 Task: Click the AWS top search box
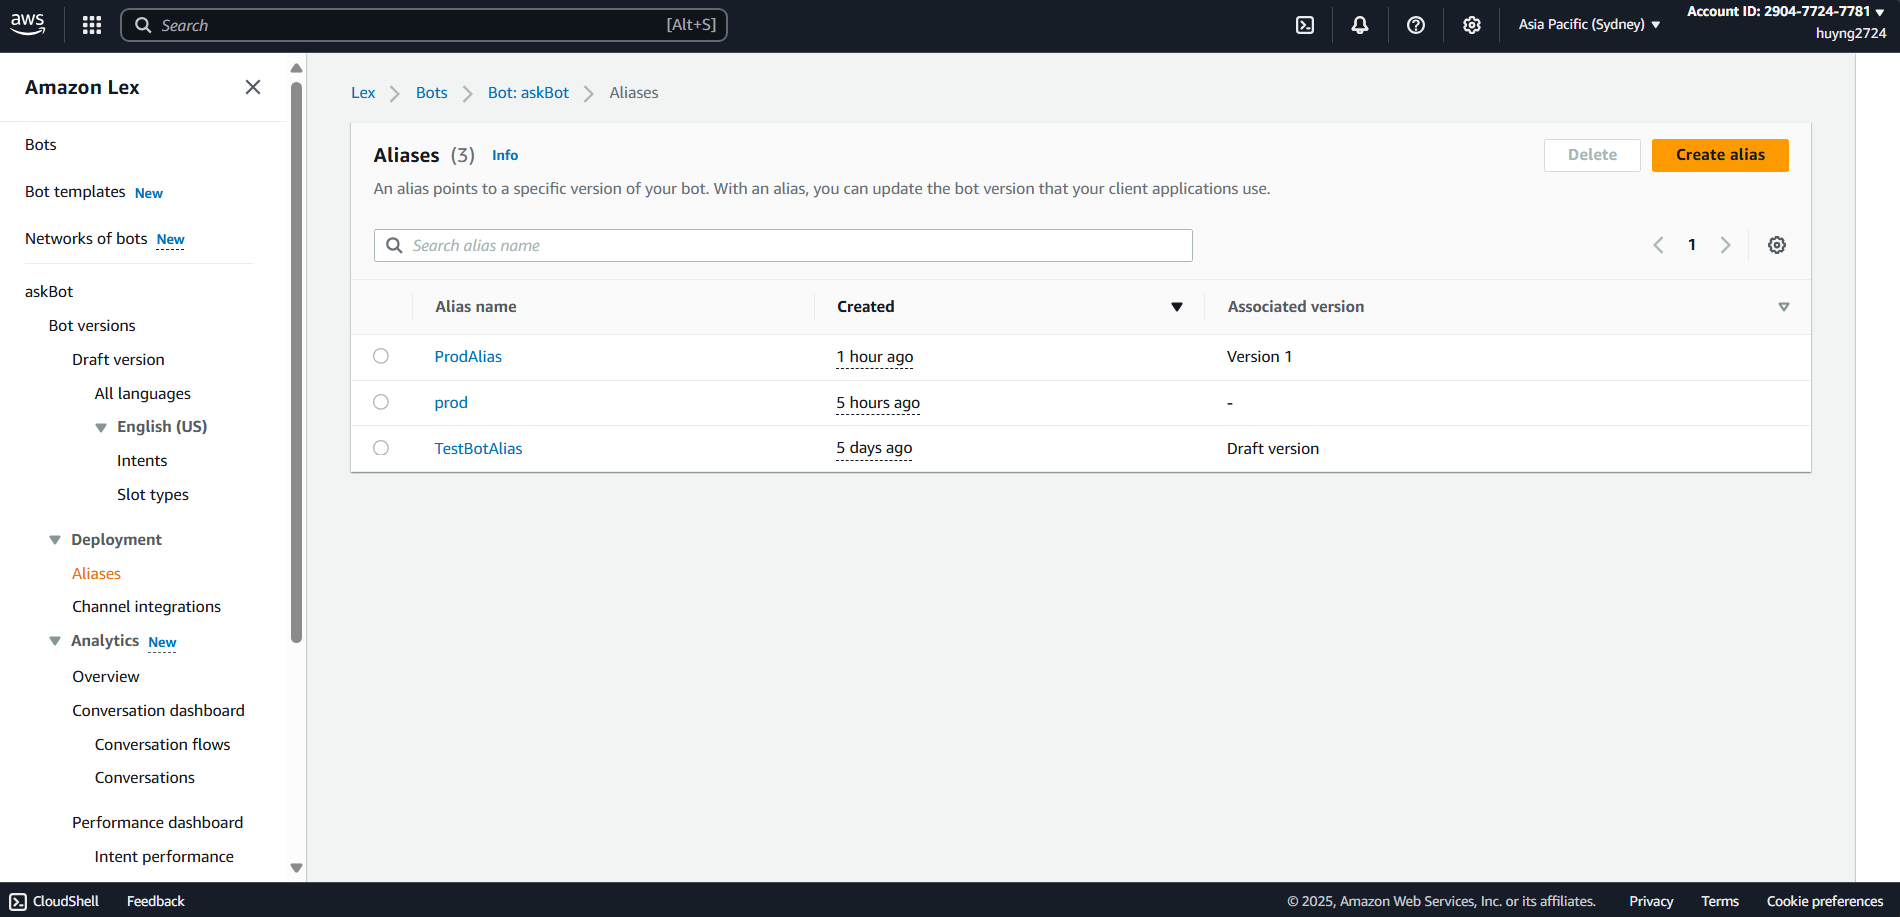pyautogui.click(x=424, y=25)
